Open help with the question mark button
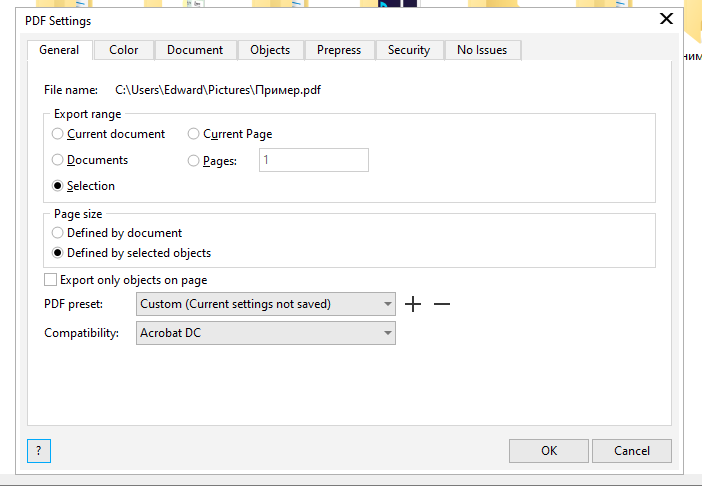702x487 pixels. tap(39, 451)
